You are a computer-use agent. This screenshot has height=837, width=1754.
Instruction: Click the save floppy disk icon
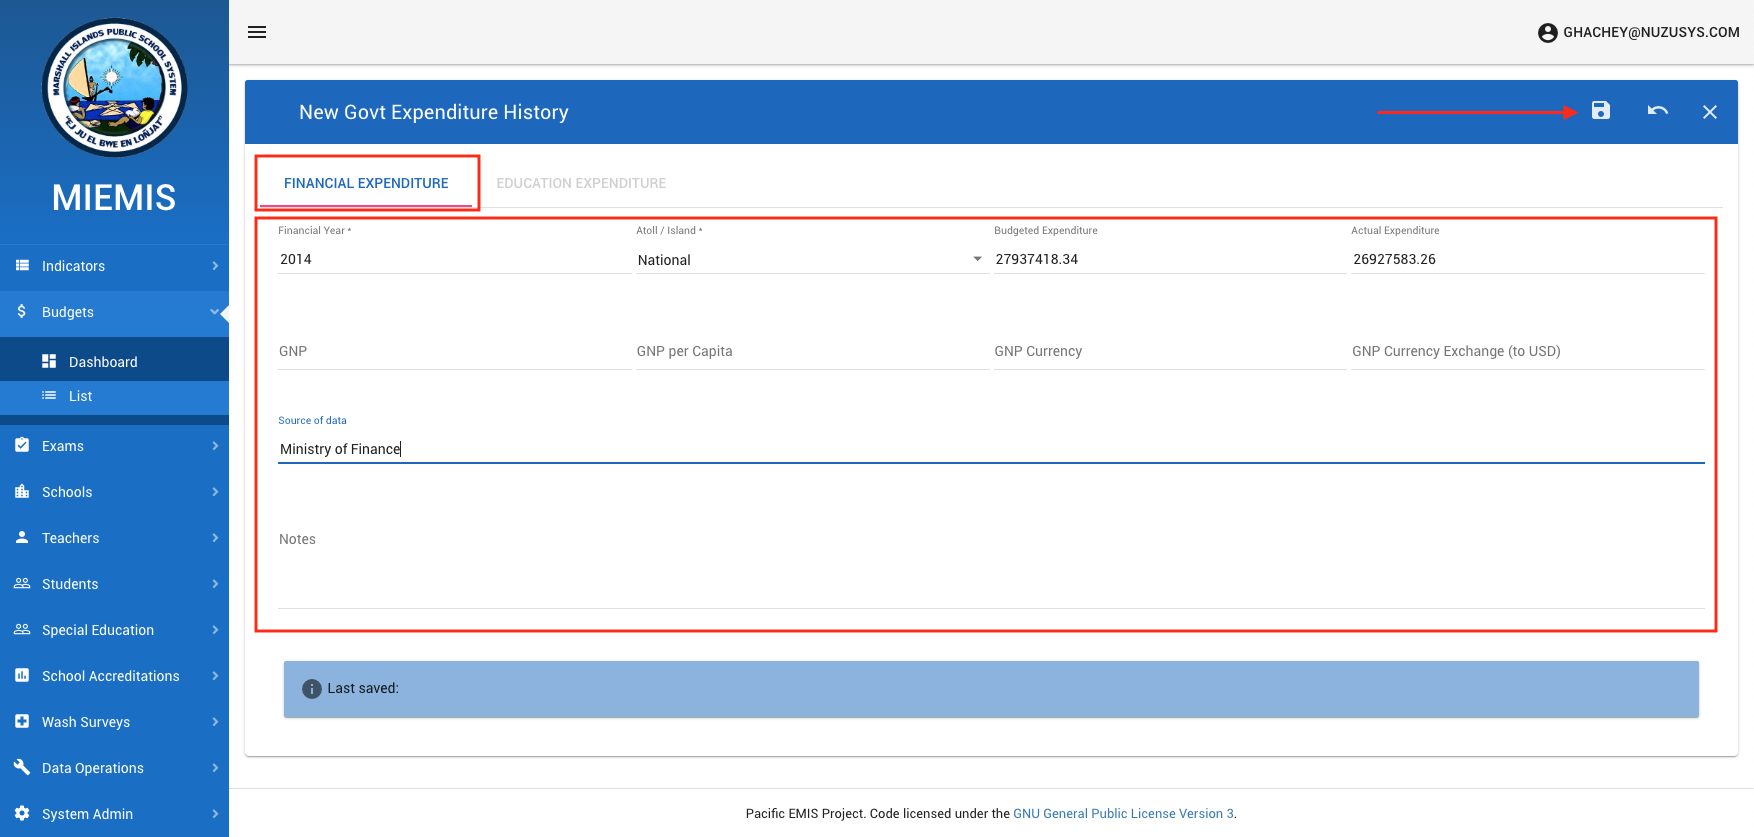pyautogui.click(x=1601, y=111)
